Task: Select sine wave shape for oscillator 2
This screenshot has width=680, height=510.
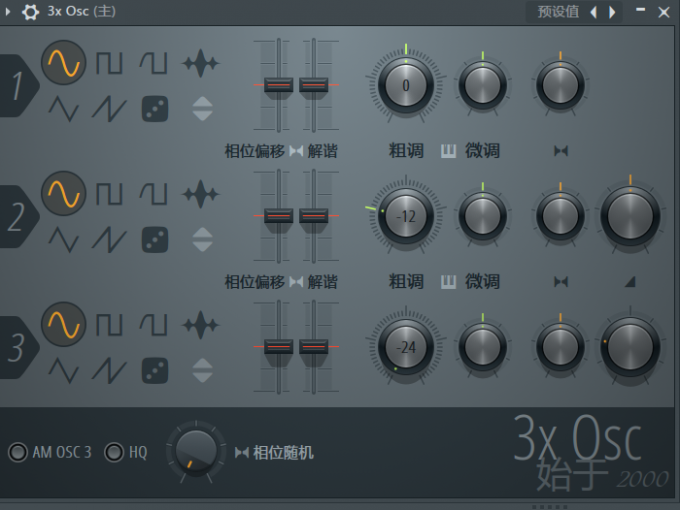Action: [x=64, y=193]
